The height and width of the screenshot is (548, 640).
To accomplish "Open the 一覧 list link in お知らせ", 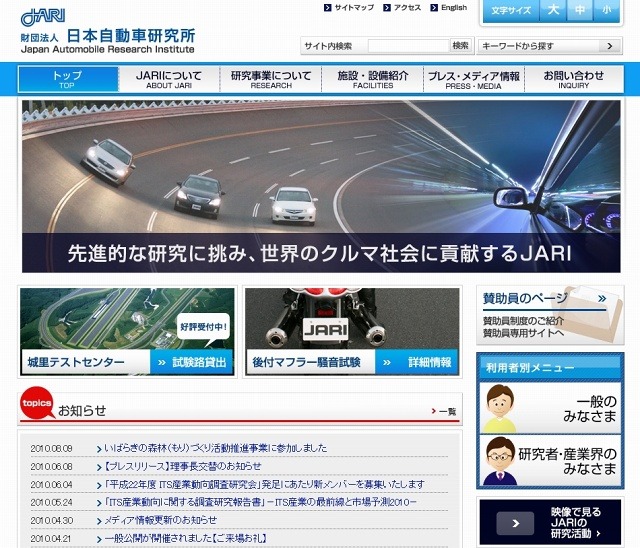I will pos(444,411).
